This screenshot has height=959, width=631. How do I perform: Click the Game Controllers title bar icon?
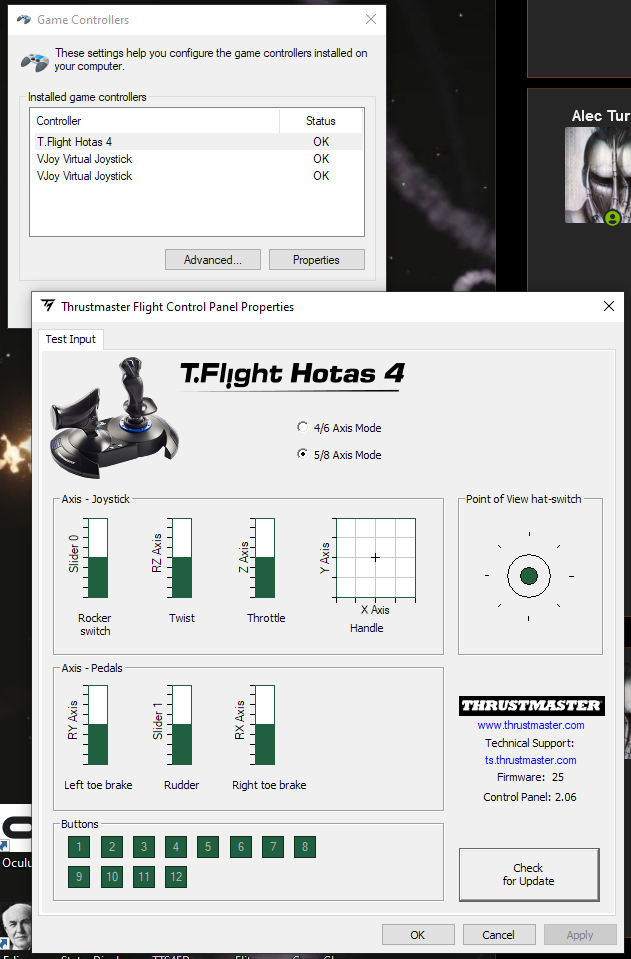24,20
